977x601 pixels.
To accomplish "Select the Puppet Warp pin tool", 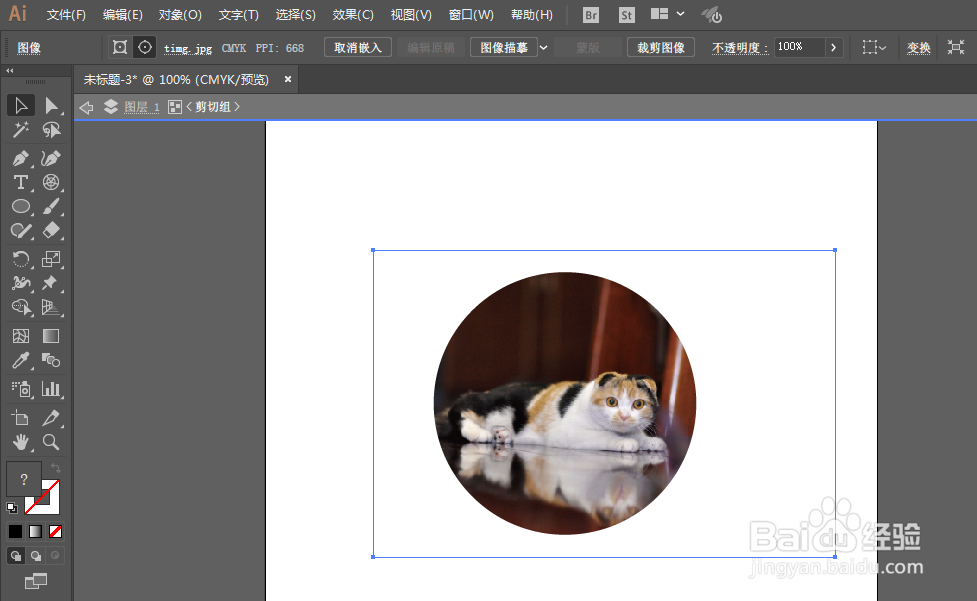I will [51, 283].
